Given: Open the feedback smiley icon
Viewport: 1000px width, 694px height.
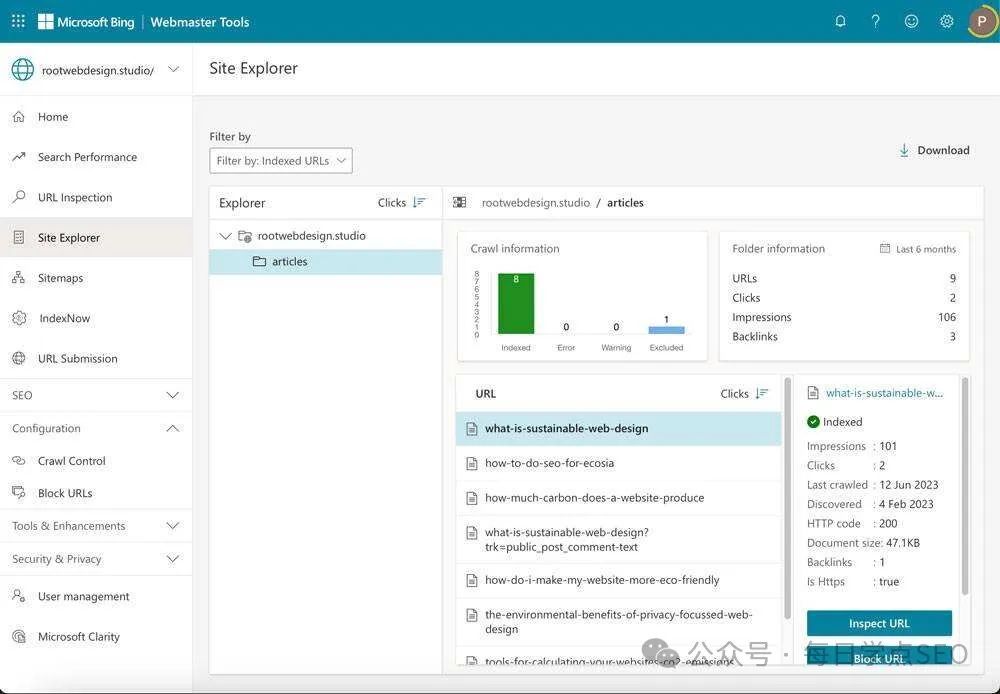Looking at the screenshot, I should (x=911, y=21).
